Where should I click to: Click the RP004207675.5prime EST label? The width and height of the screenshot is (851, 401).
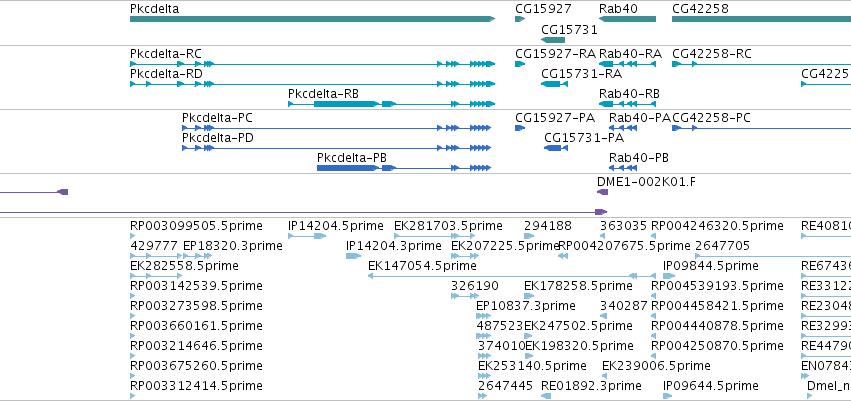click(624, 246)
